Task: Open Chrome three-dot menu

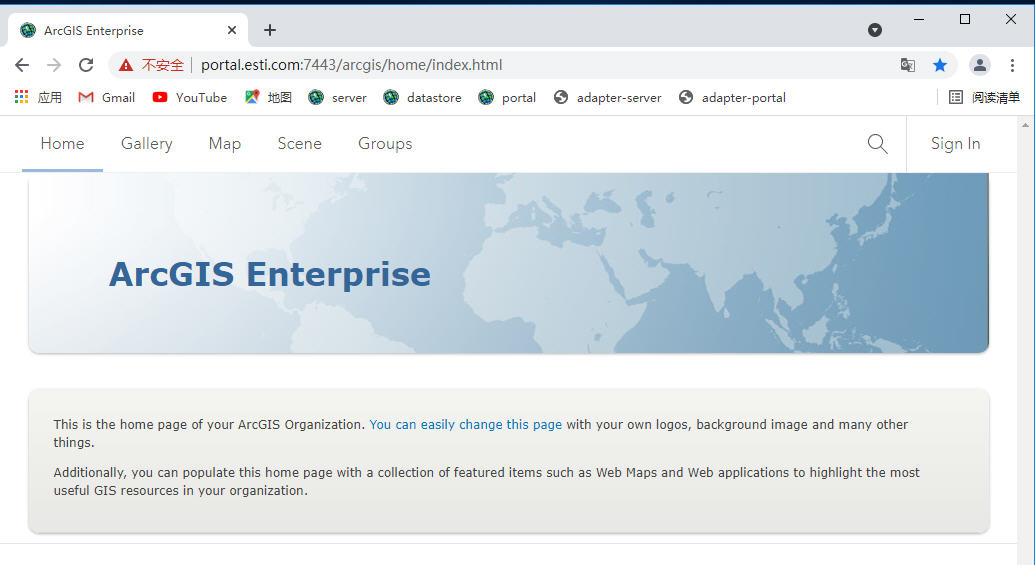Action: 1012,65
